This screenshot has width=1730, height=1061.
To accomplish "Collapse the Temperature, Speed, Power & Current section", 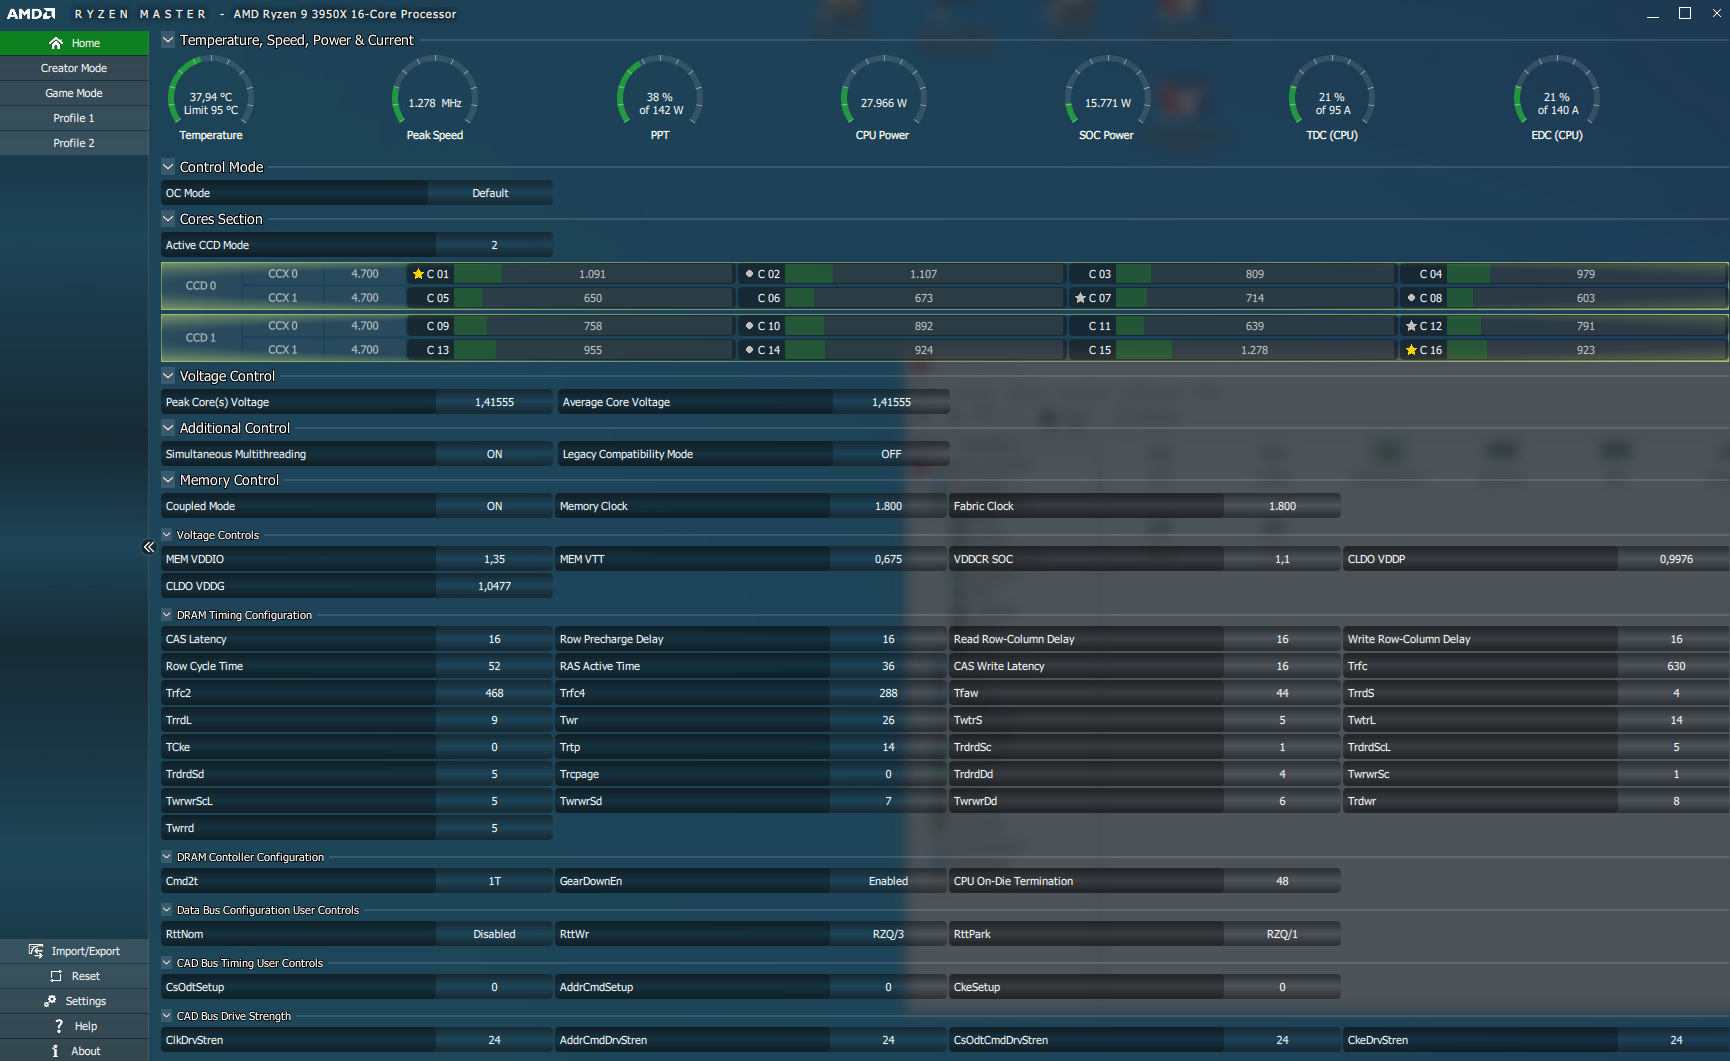I will (168, 40).
